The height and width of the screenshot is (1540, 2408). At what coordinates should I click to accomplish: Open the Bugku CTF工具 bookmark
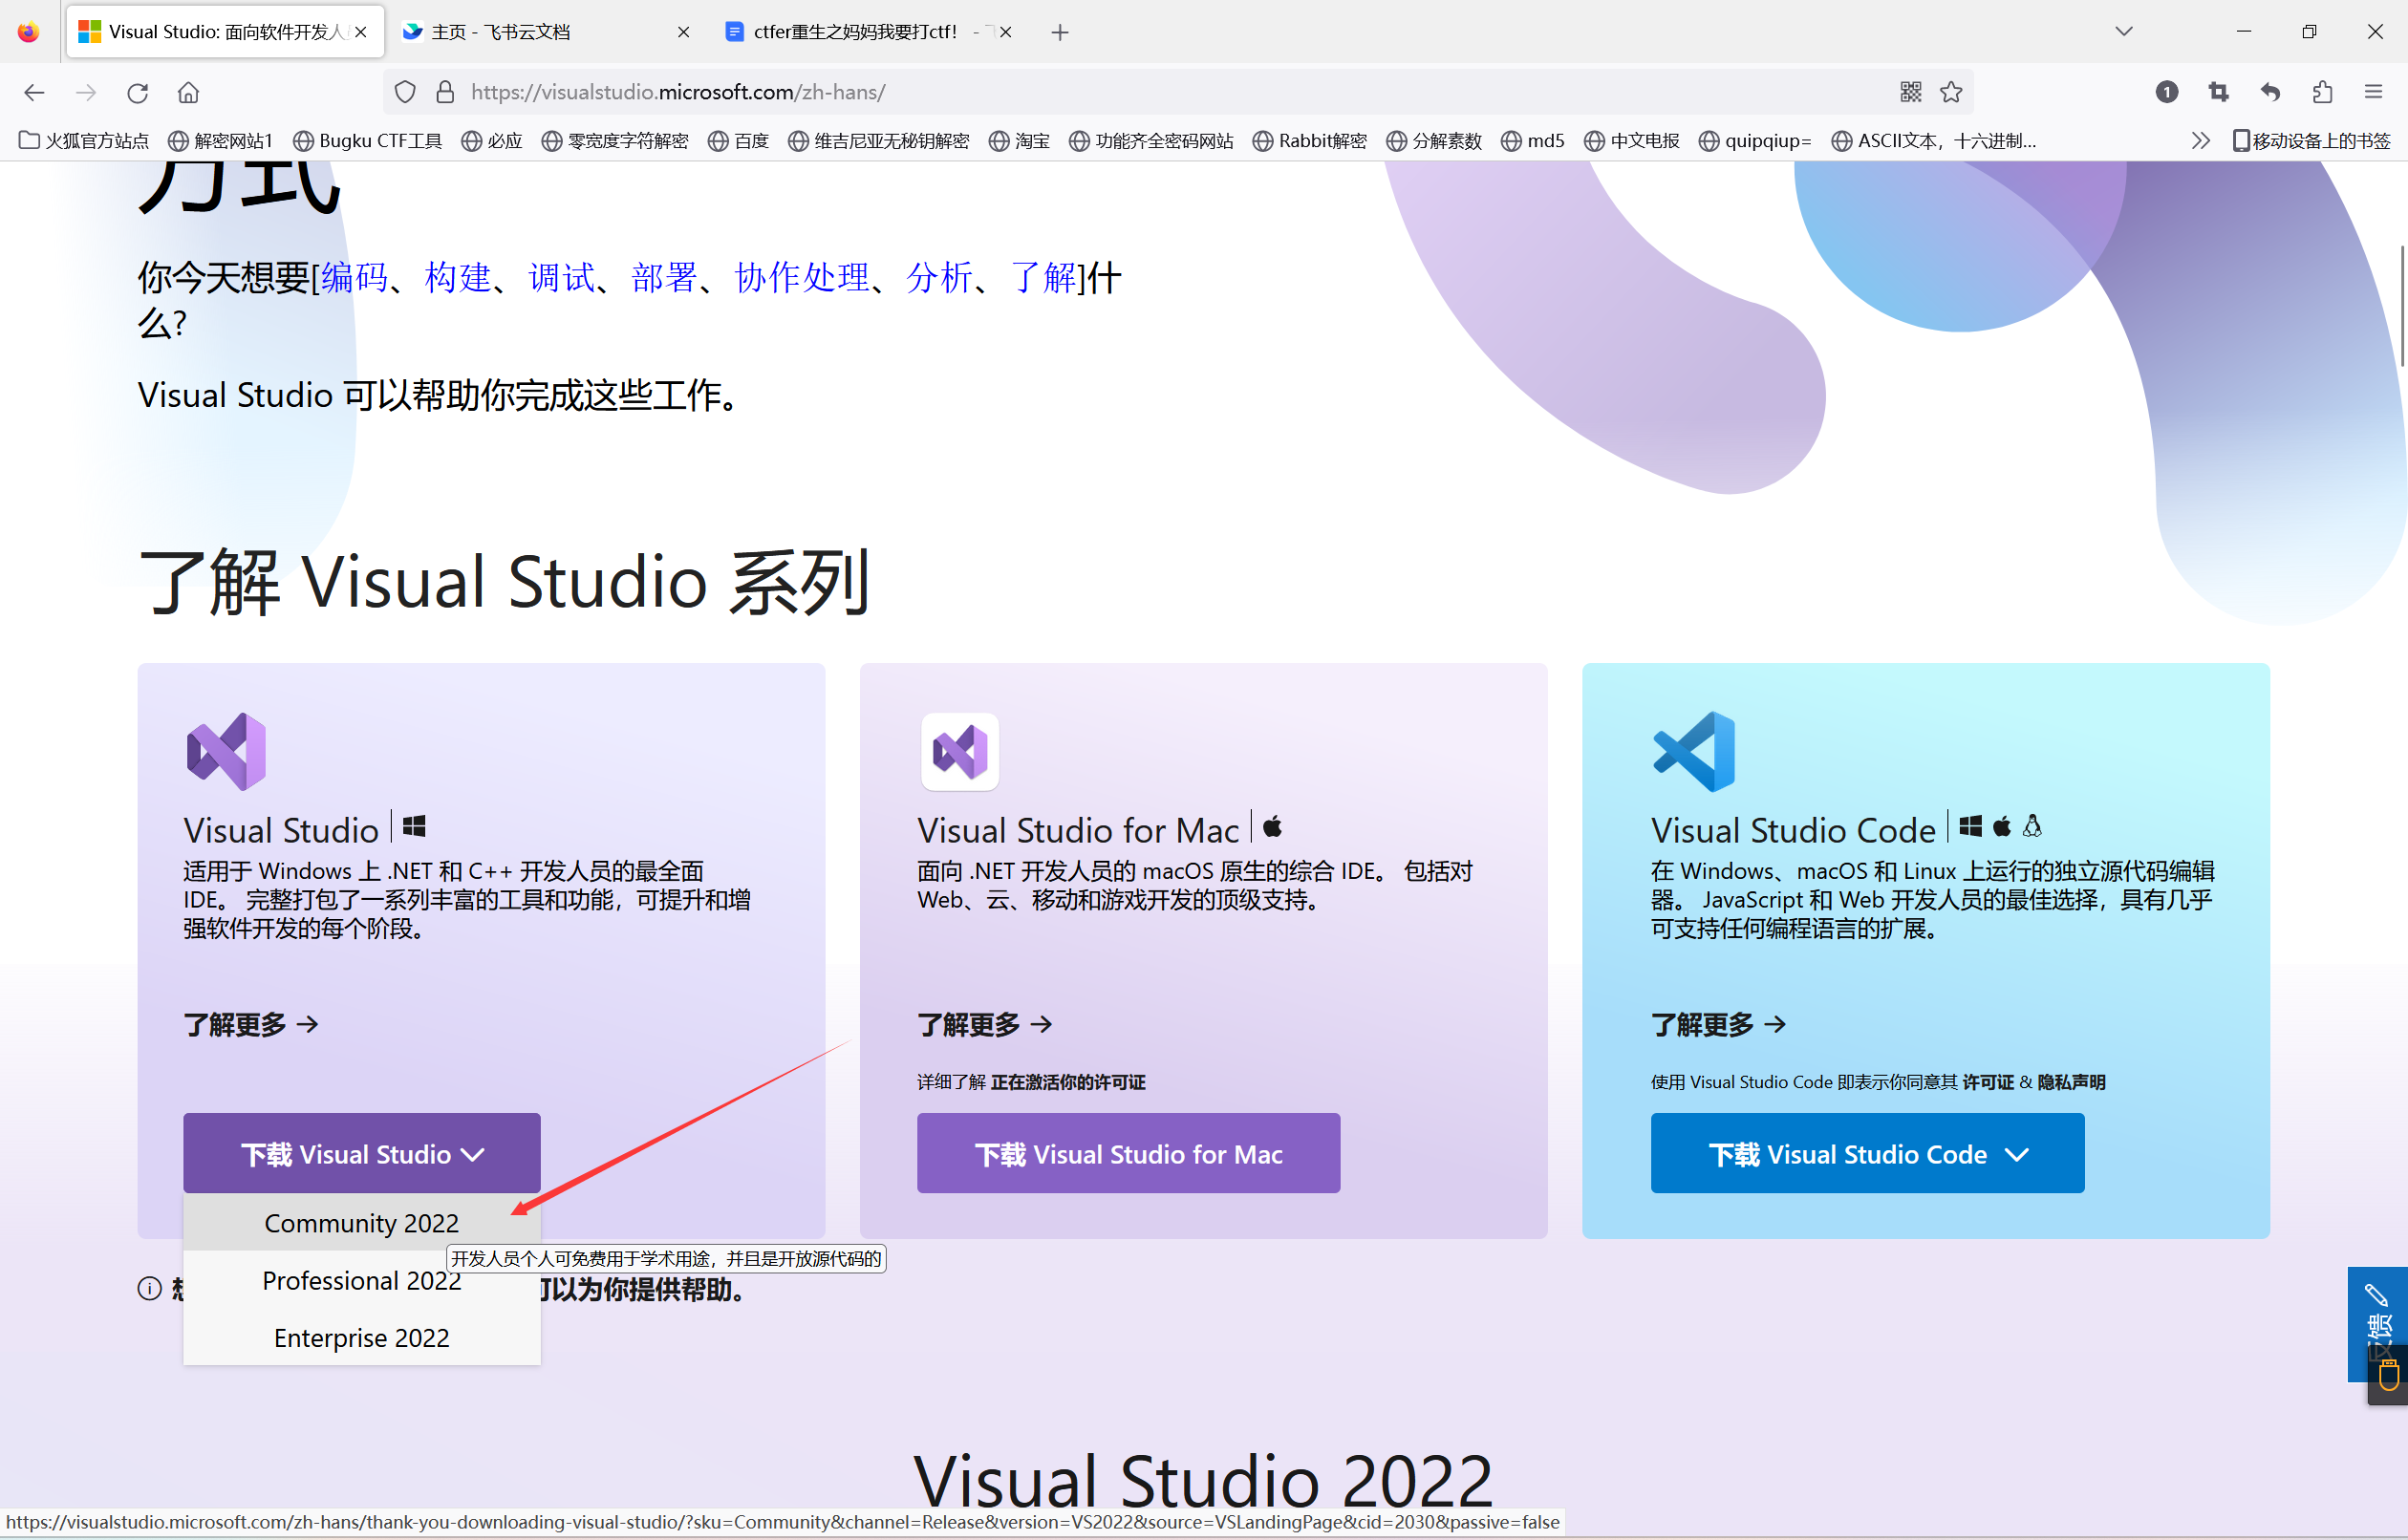pyautogui.click(x=367, y=141)
